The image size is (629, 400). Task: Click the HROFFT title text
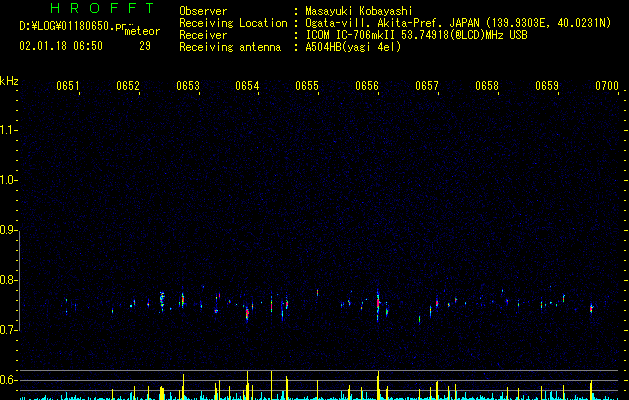click(x=103, y=8)
